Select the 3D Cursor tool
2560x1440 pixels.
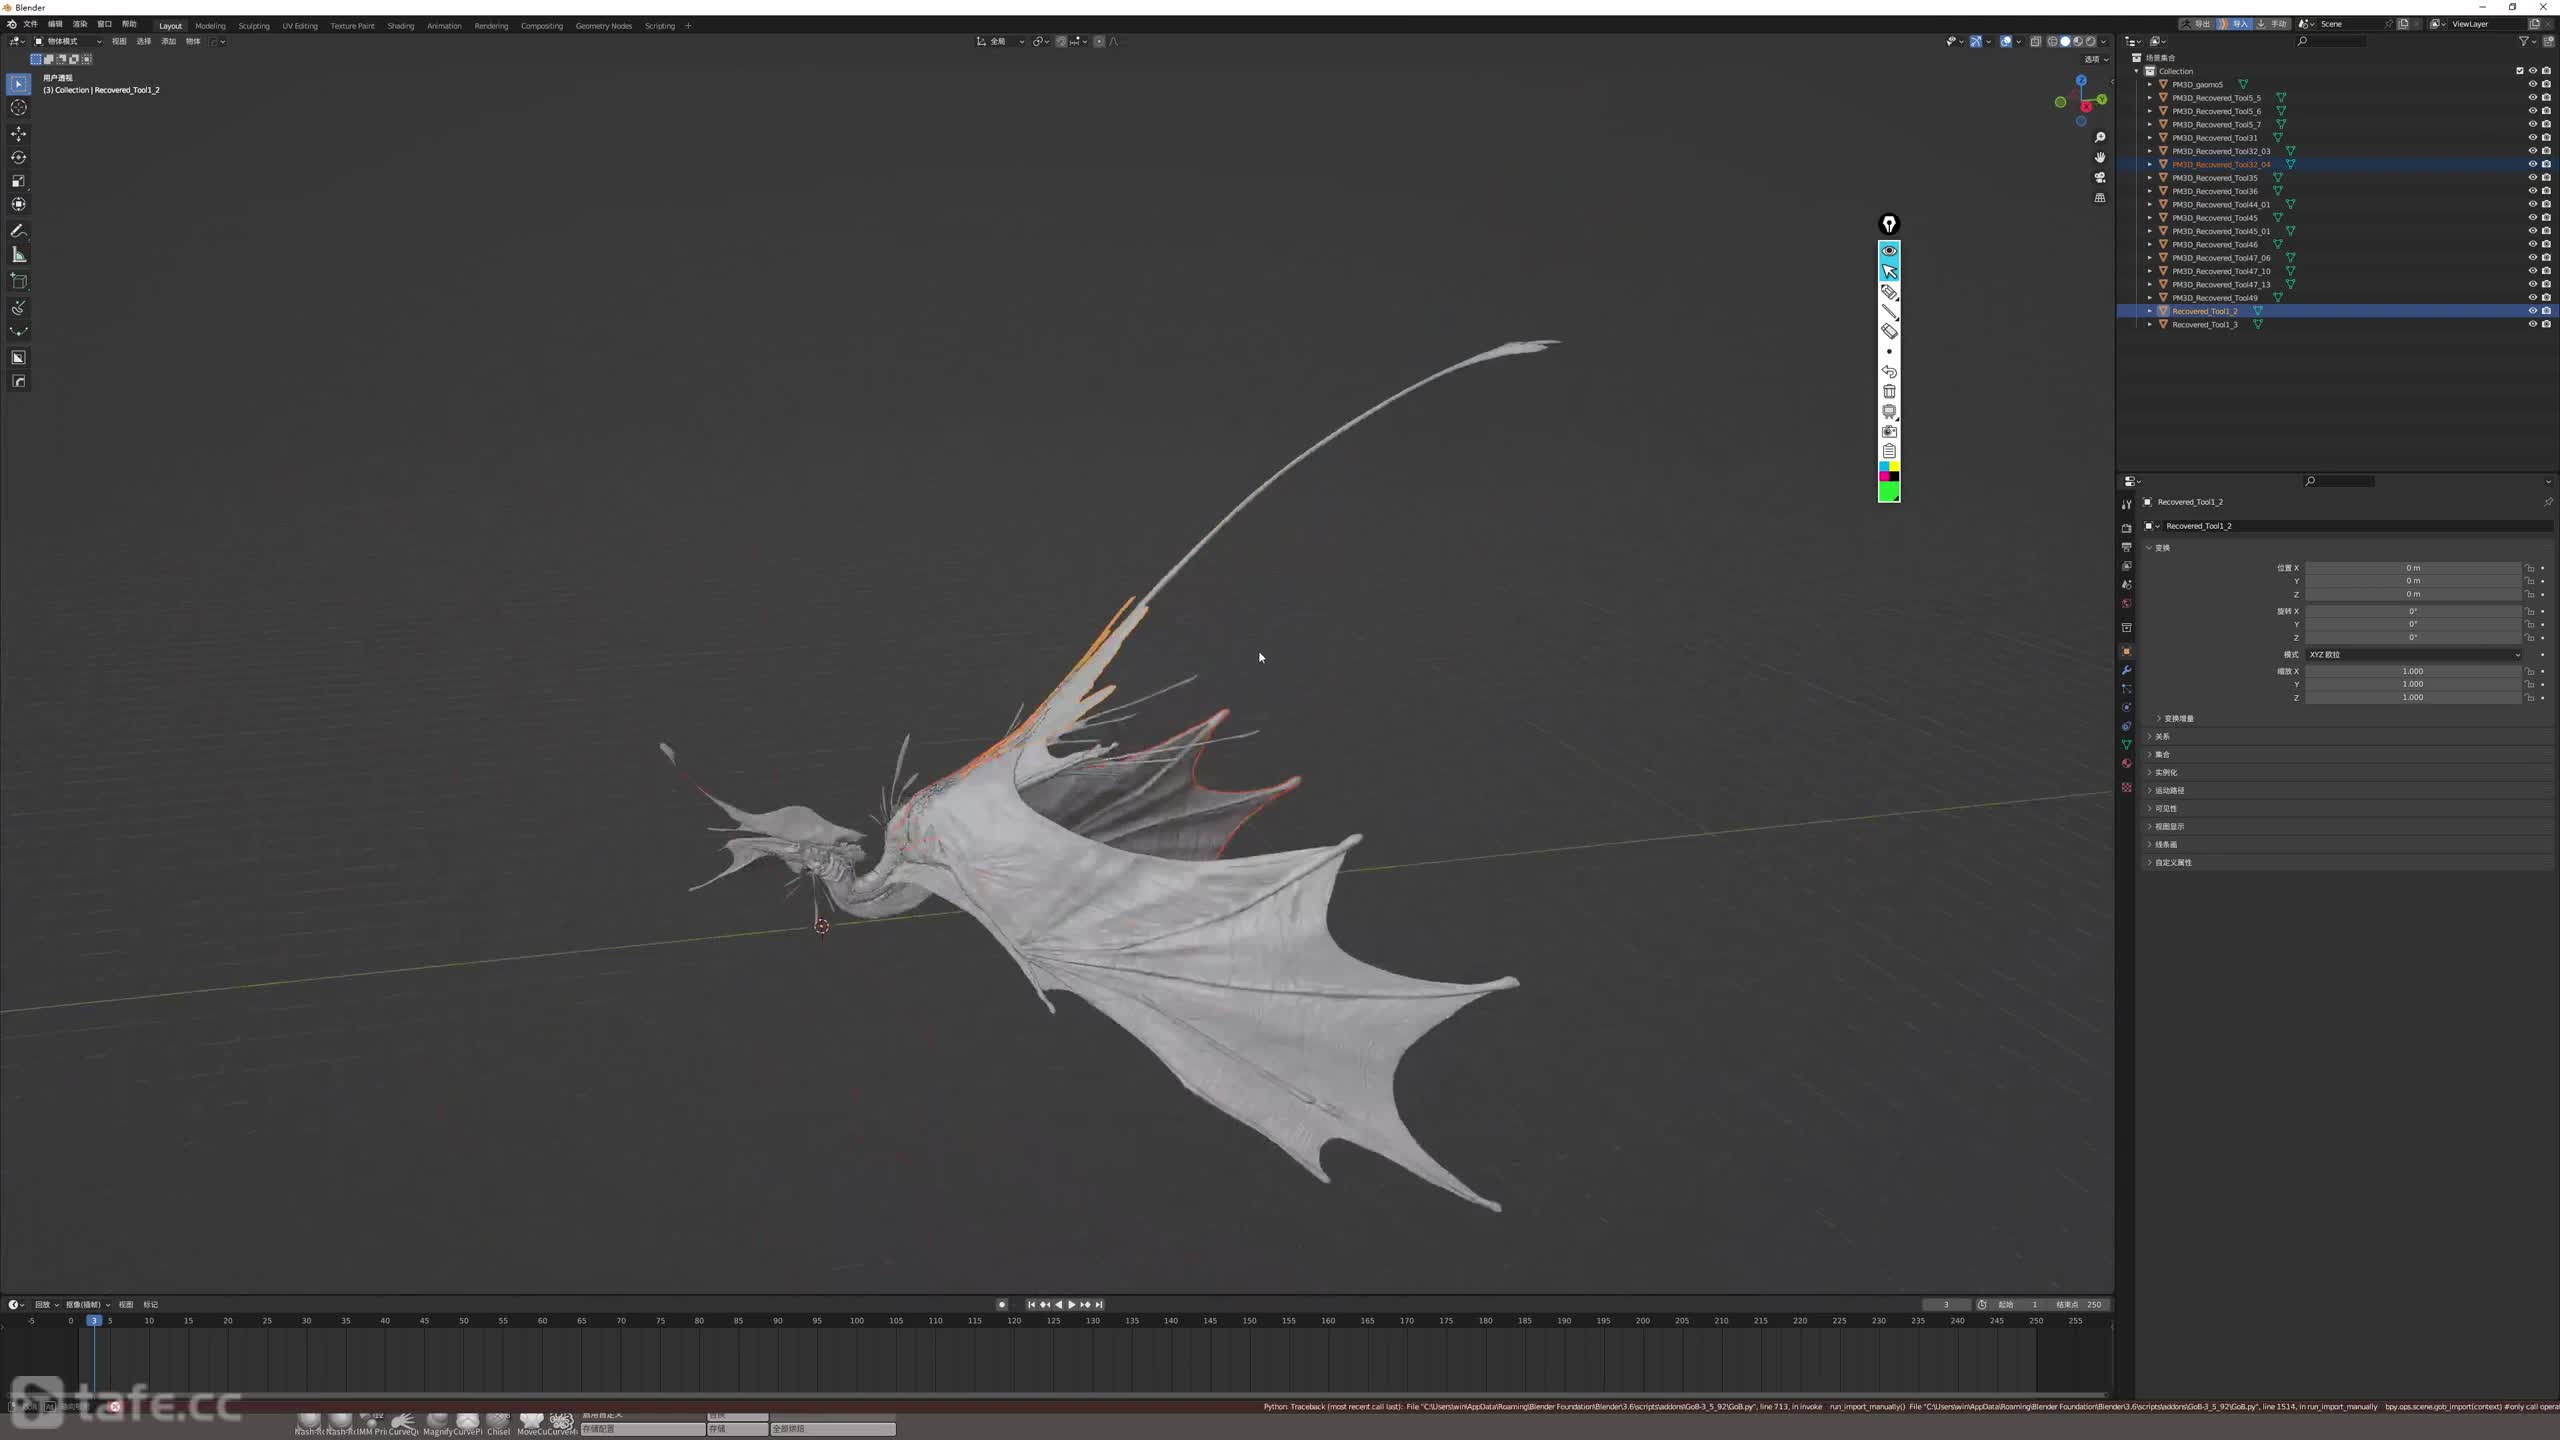tap(18, 107)
